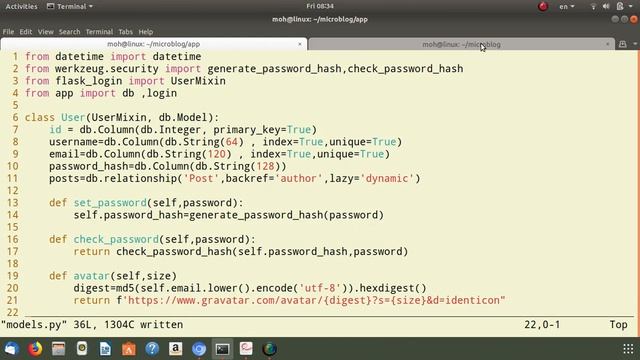Open the en keyboard language dropdown
640x360 pixels.
click(x=567, y=7)
